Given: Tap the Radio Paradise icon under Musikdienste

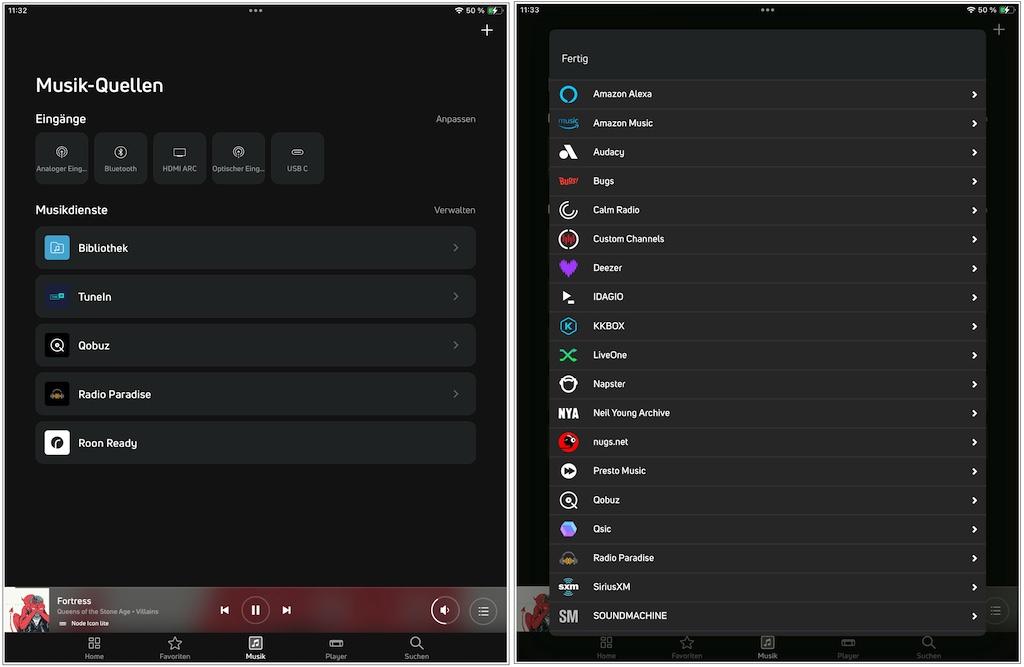Looking at the screenshot, I should 57,394.
